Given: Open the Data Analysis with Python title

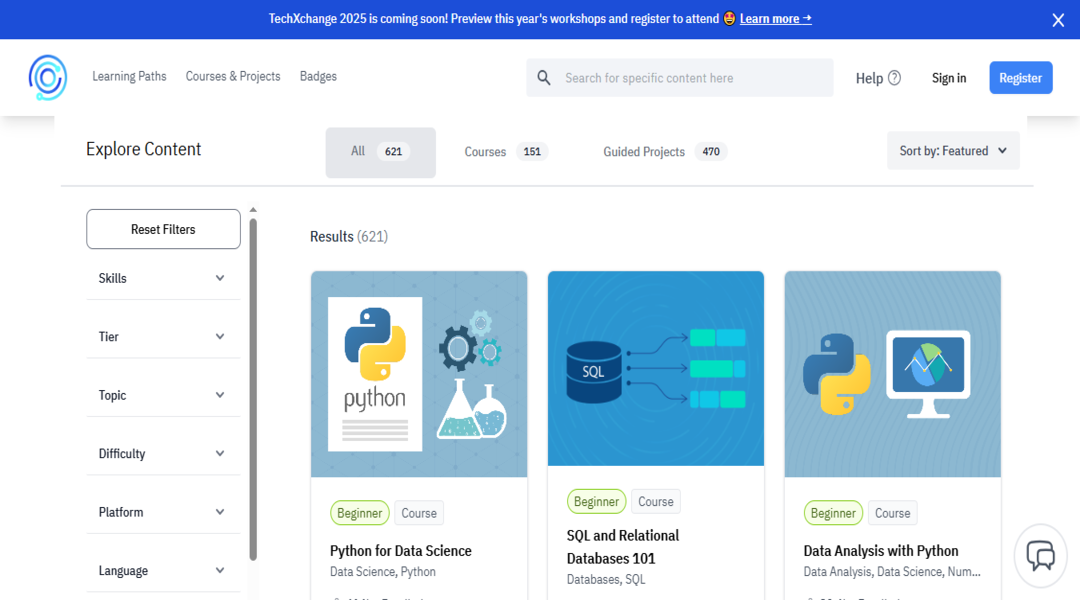Looking at the screenshot, I should [x=881, y=551].
